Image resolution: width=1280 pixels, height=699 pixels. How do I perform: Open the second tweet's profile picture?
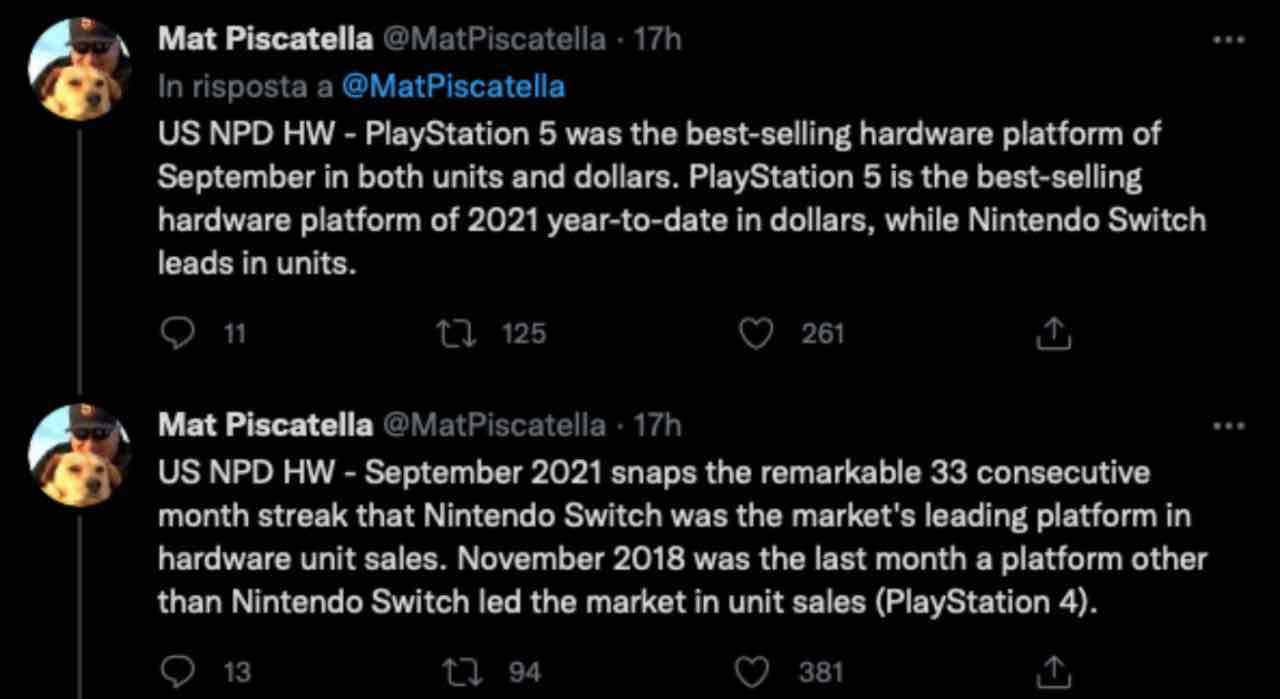(x=79, y=455)
